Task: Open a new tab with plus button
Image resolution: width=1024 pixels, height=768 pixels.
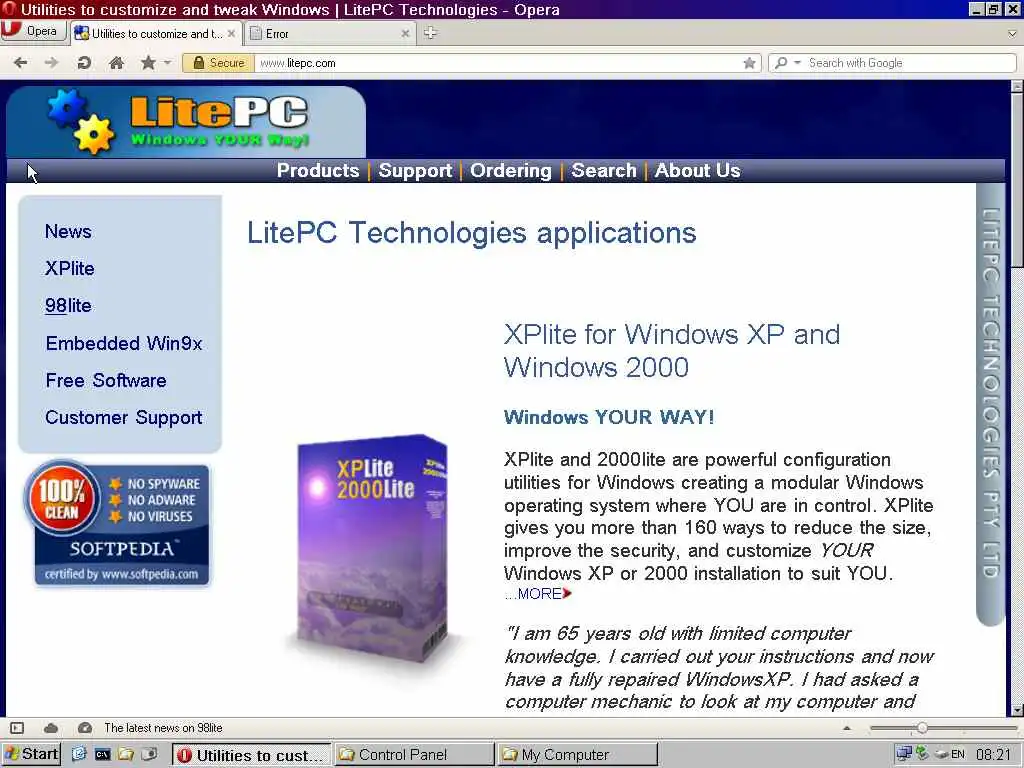Action: coord(430,33)
